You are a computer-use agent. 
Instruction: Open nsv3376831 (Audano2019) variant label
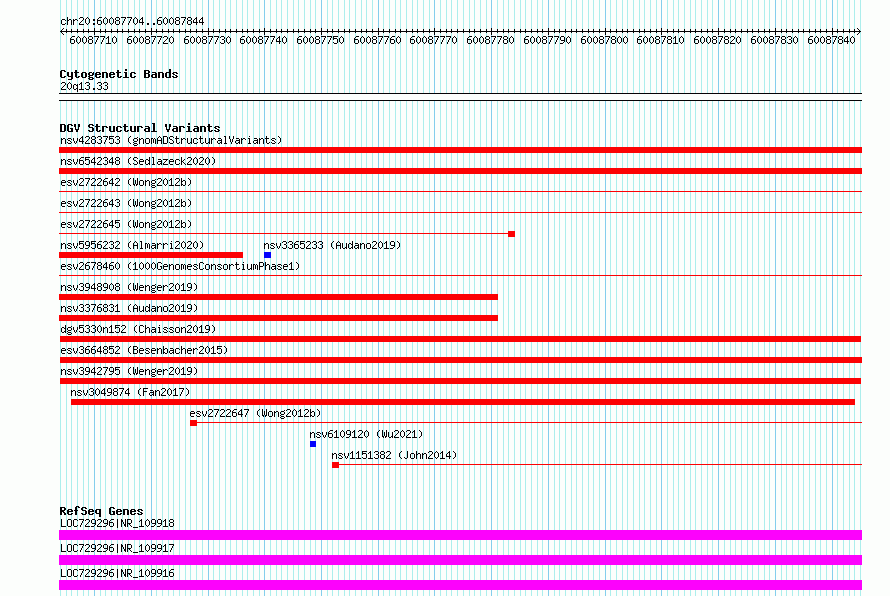(129, 308)
